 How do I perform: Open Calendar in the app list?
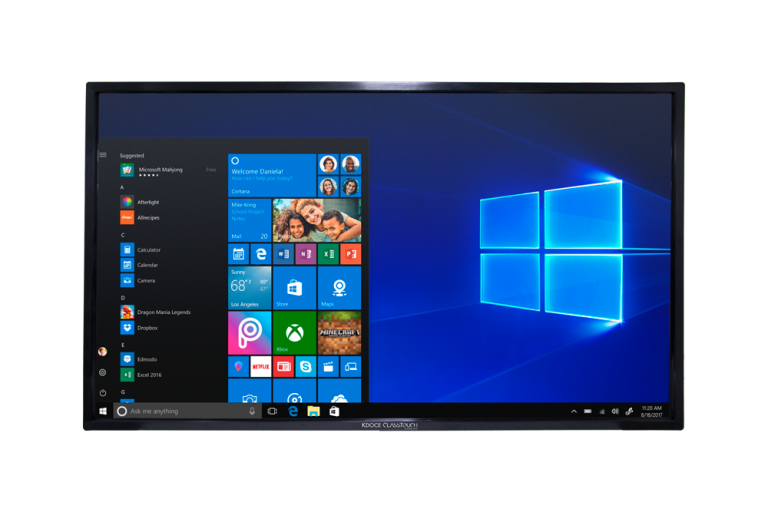coord(140,265)
